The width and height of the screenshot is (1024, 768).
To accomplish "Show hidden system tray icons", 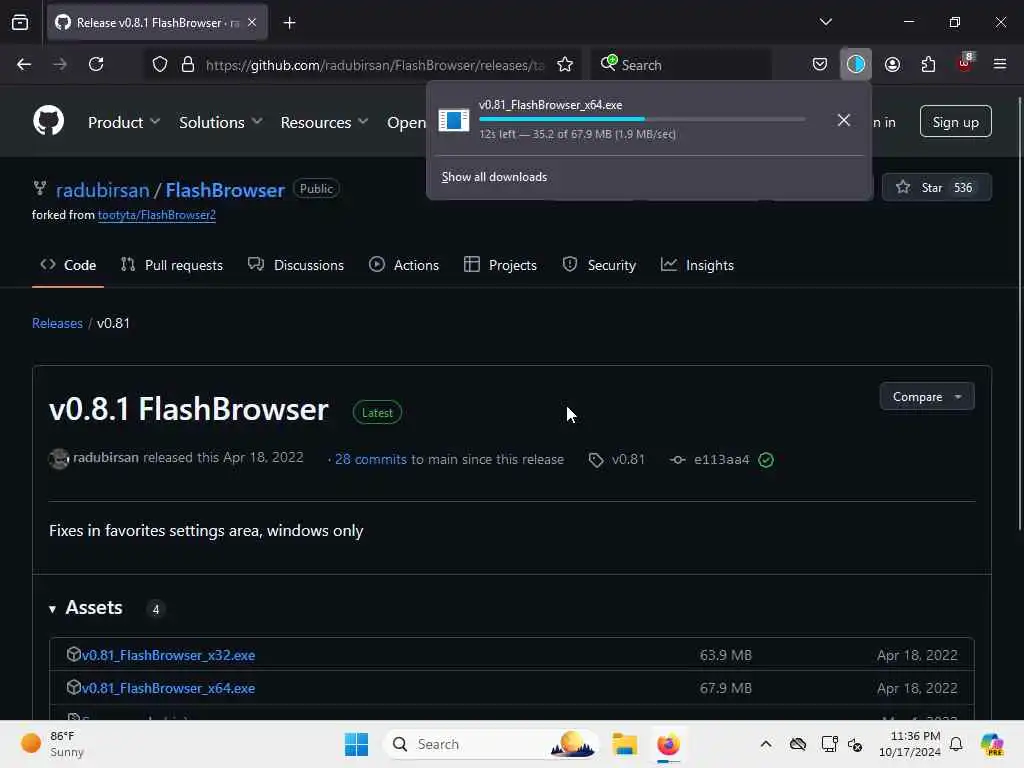I will pos(766,744).
